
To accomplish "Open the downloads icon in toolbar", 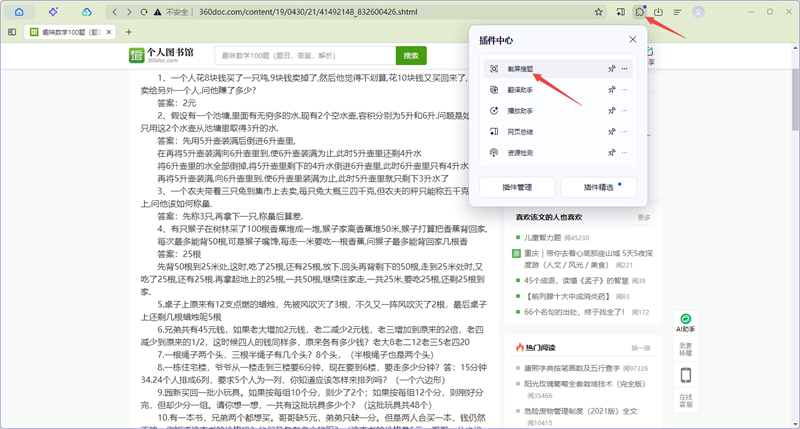I will 658,12.
